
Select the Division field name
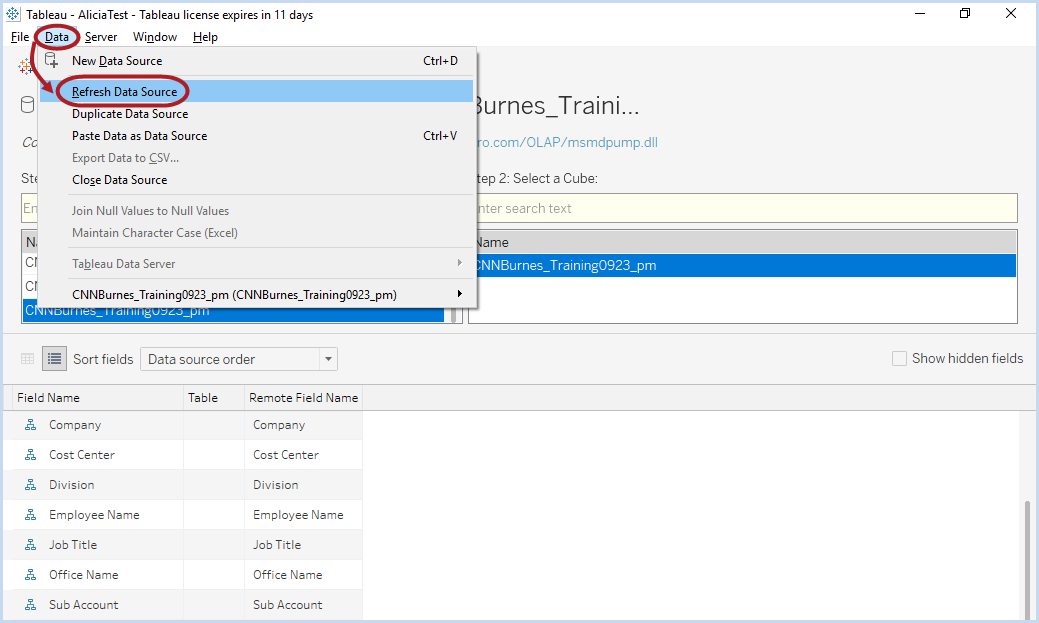72,484
